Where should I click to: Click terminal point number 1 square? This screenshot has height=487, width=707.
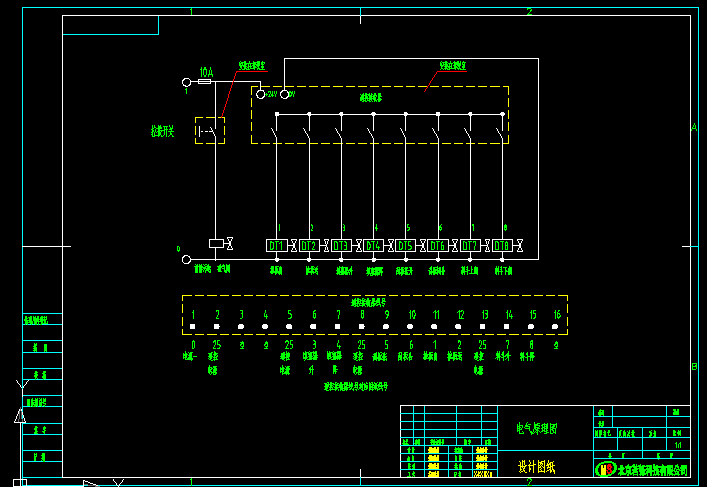[193, 327]
